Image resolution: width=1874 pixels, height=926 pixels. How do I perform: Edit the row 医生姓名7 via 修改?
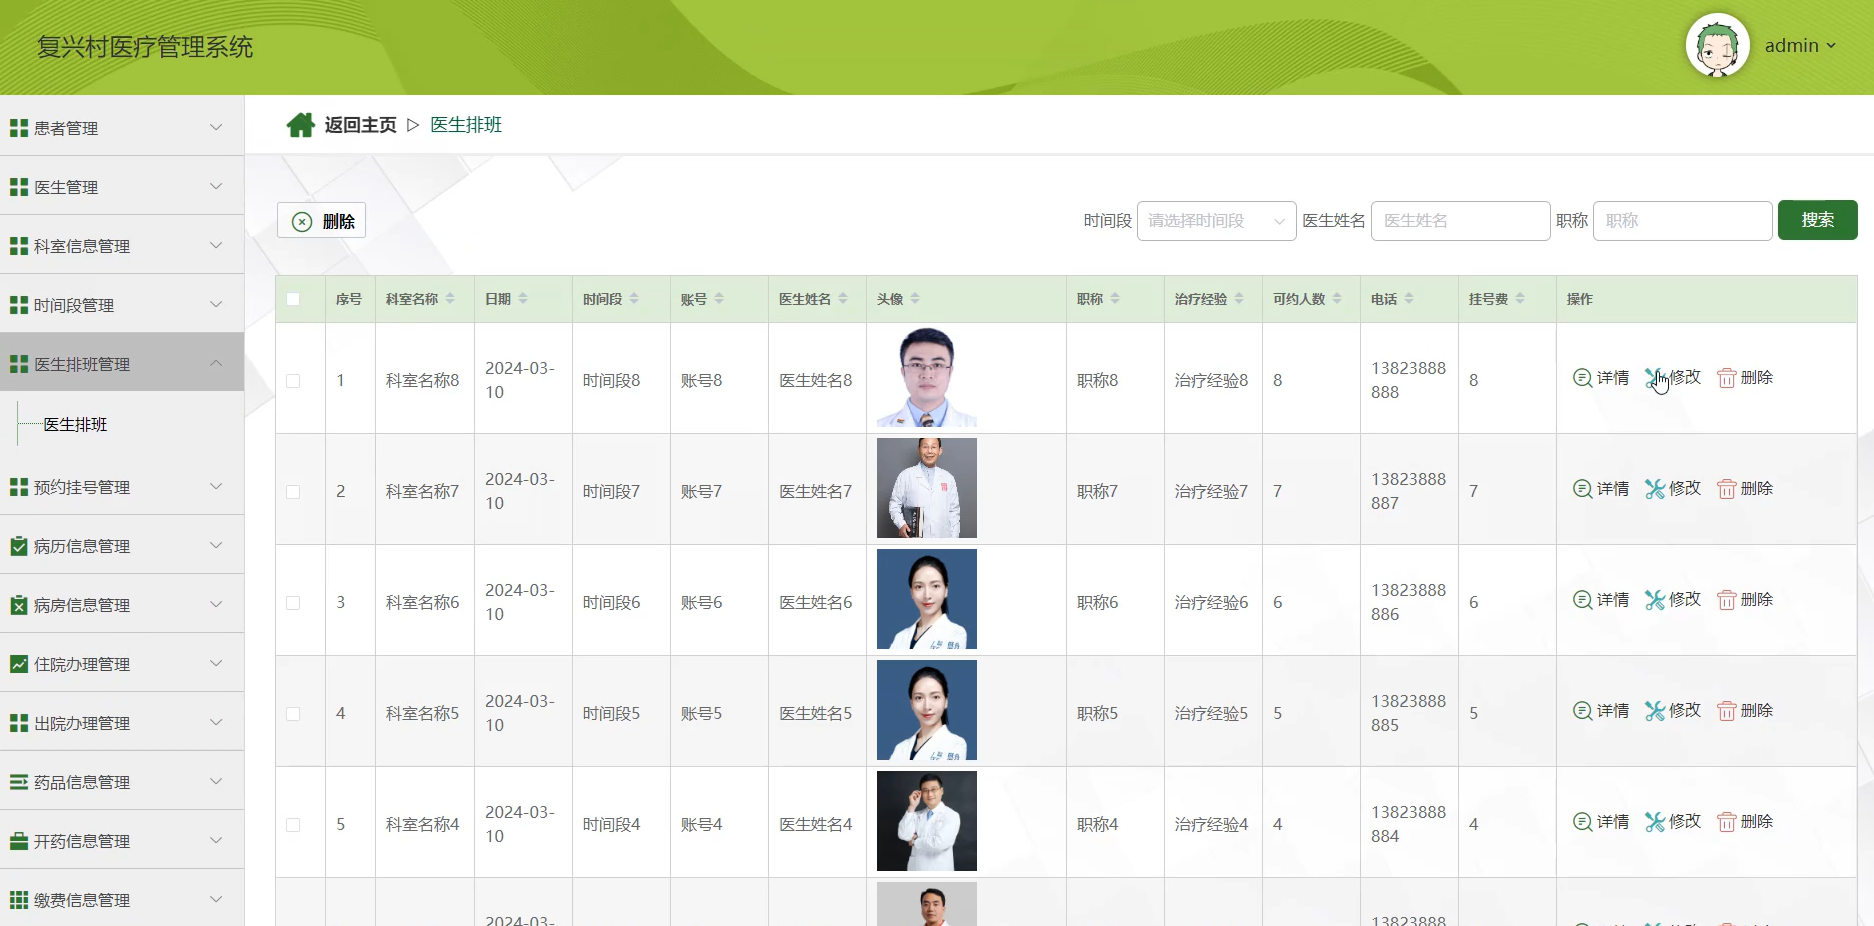1673,489
